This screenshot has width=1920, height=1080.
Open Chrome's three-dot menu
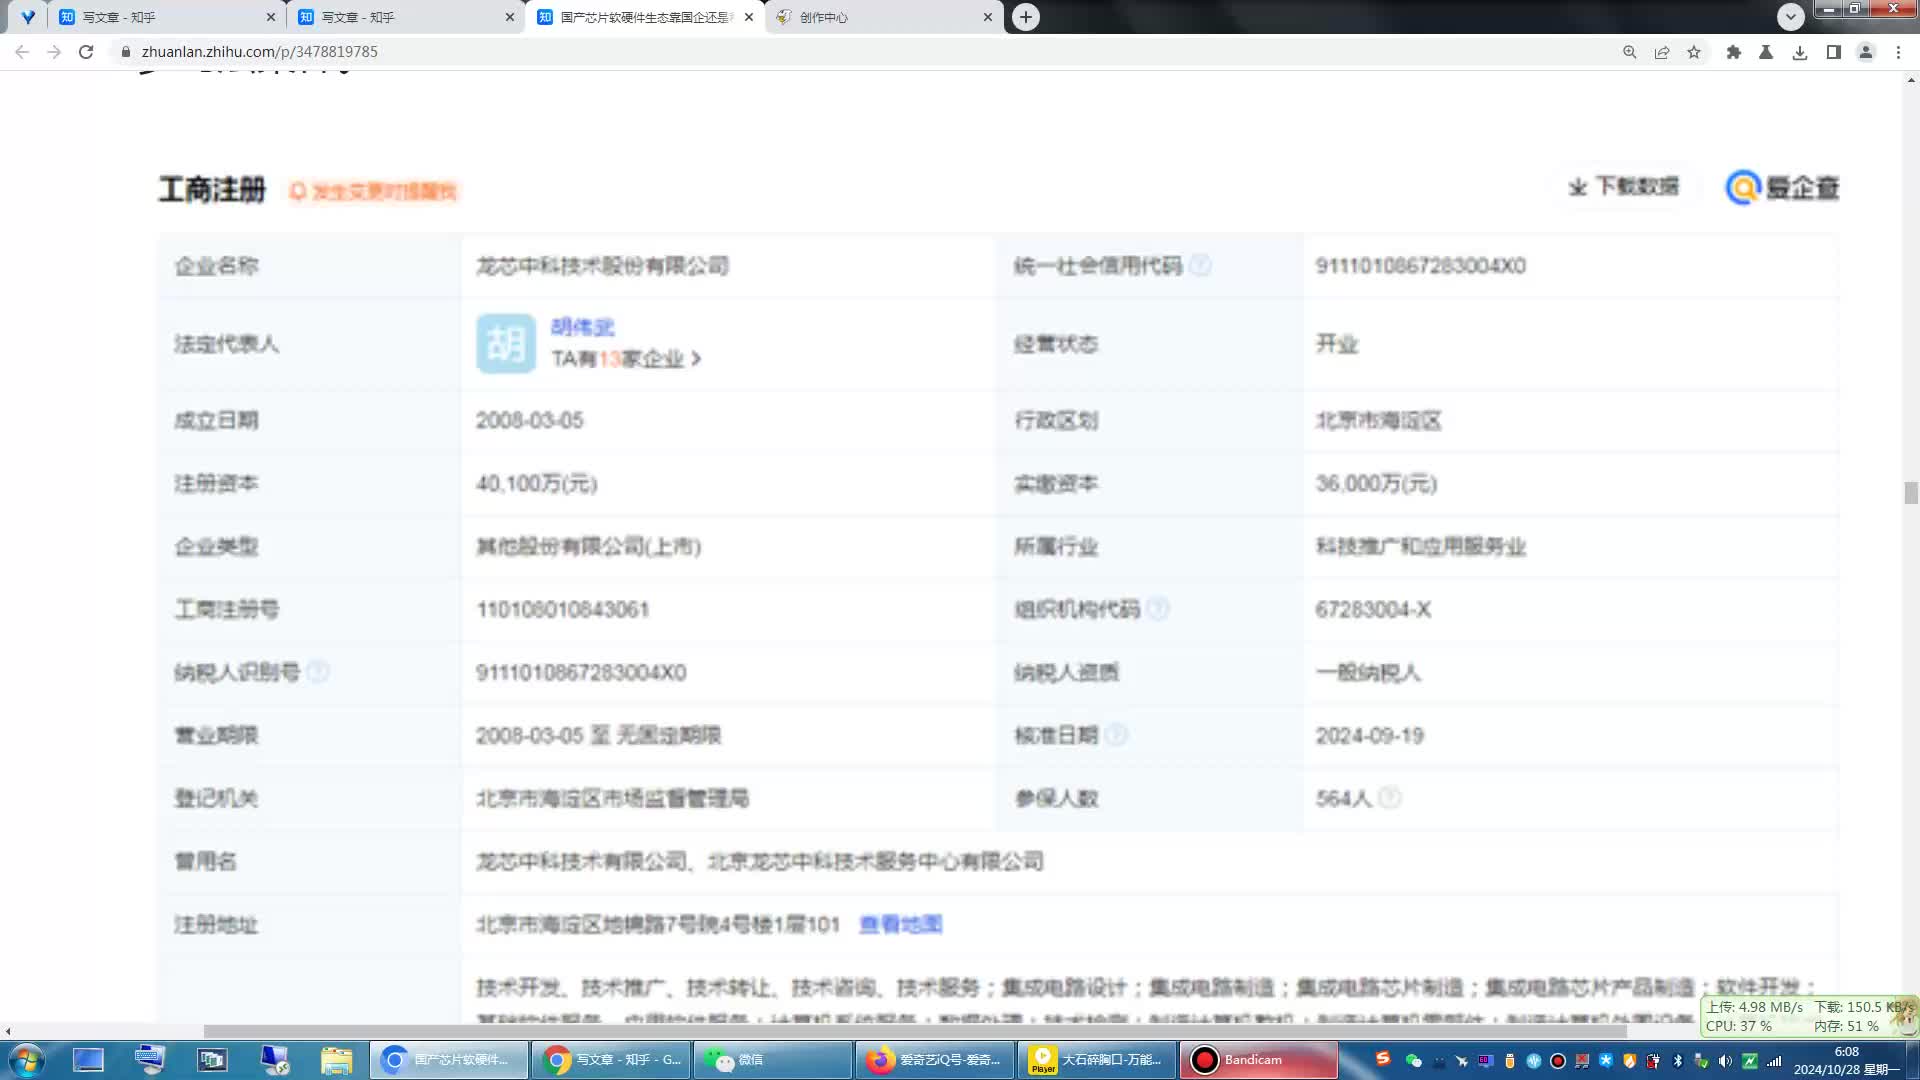(1898, 51)
